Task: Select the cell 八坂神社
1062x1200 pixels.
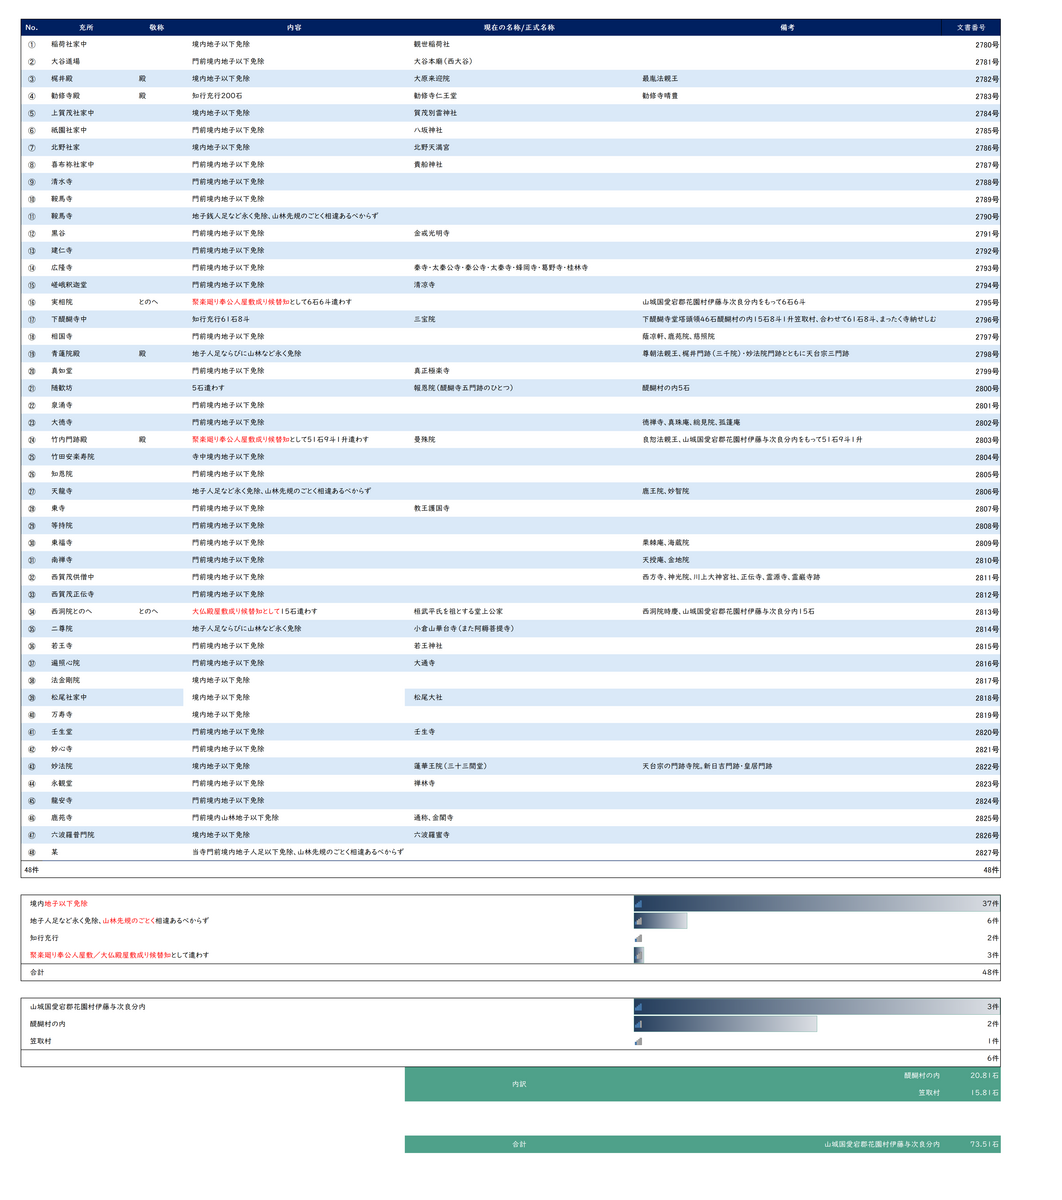Action: tap(428, 130)
